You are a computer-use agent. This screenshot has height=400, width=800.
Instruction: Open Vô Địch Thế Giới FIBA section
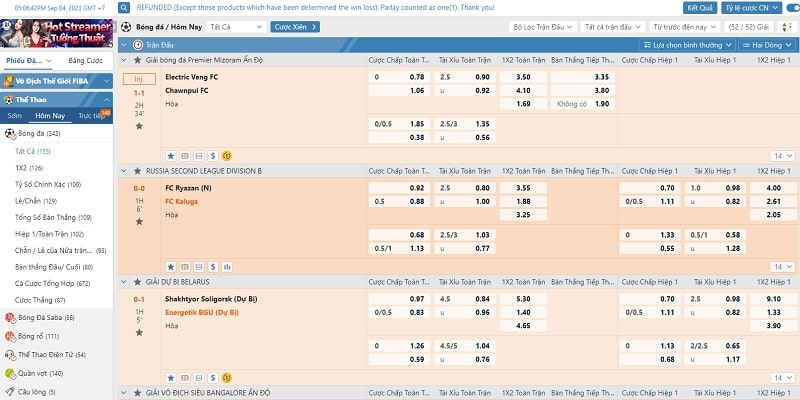(56, 81)
